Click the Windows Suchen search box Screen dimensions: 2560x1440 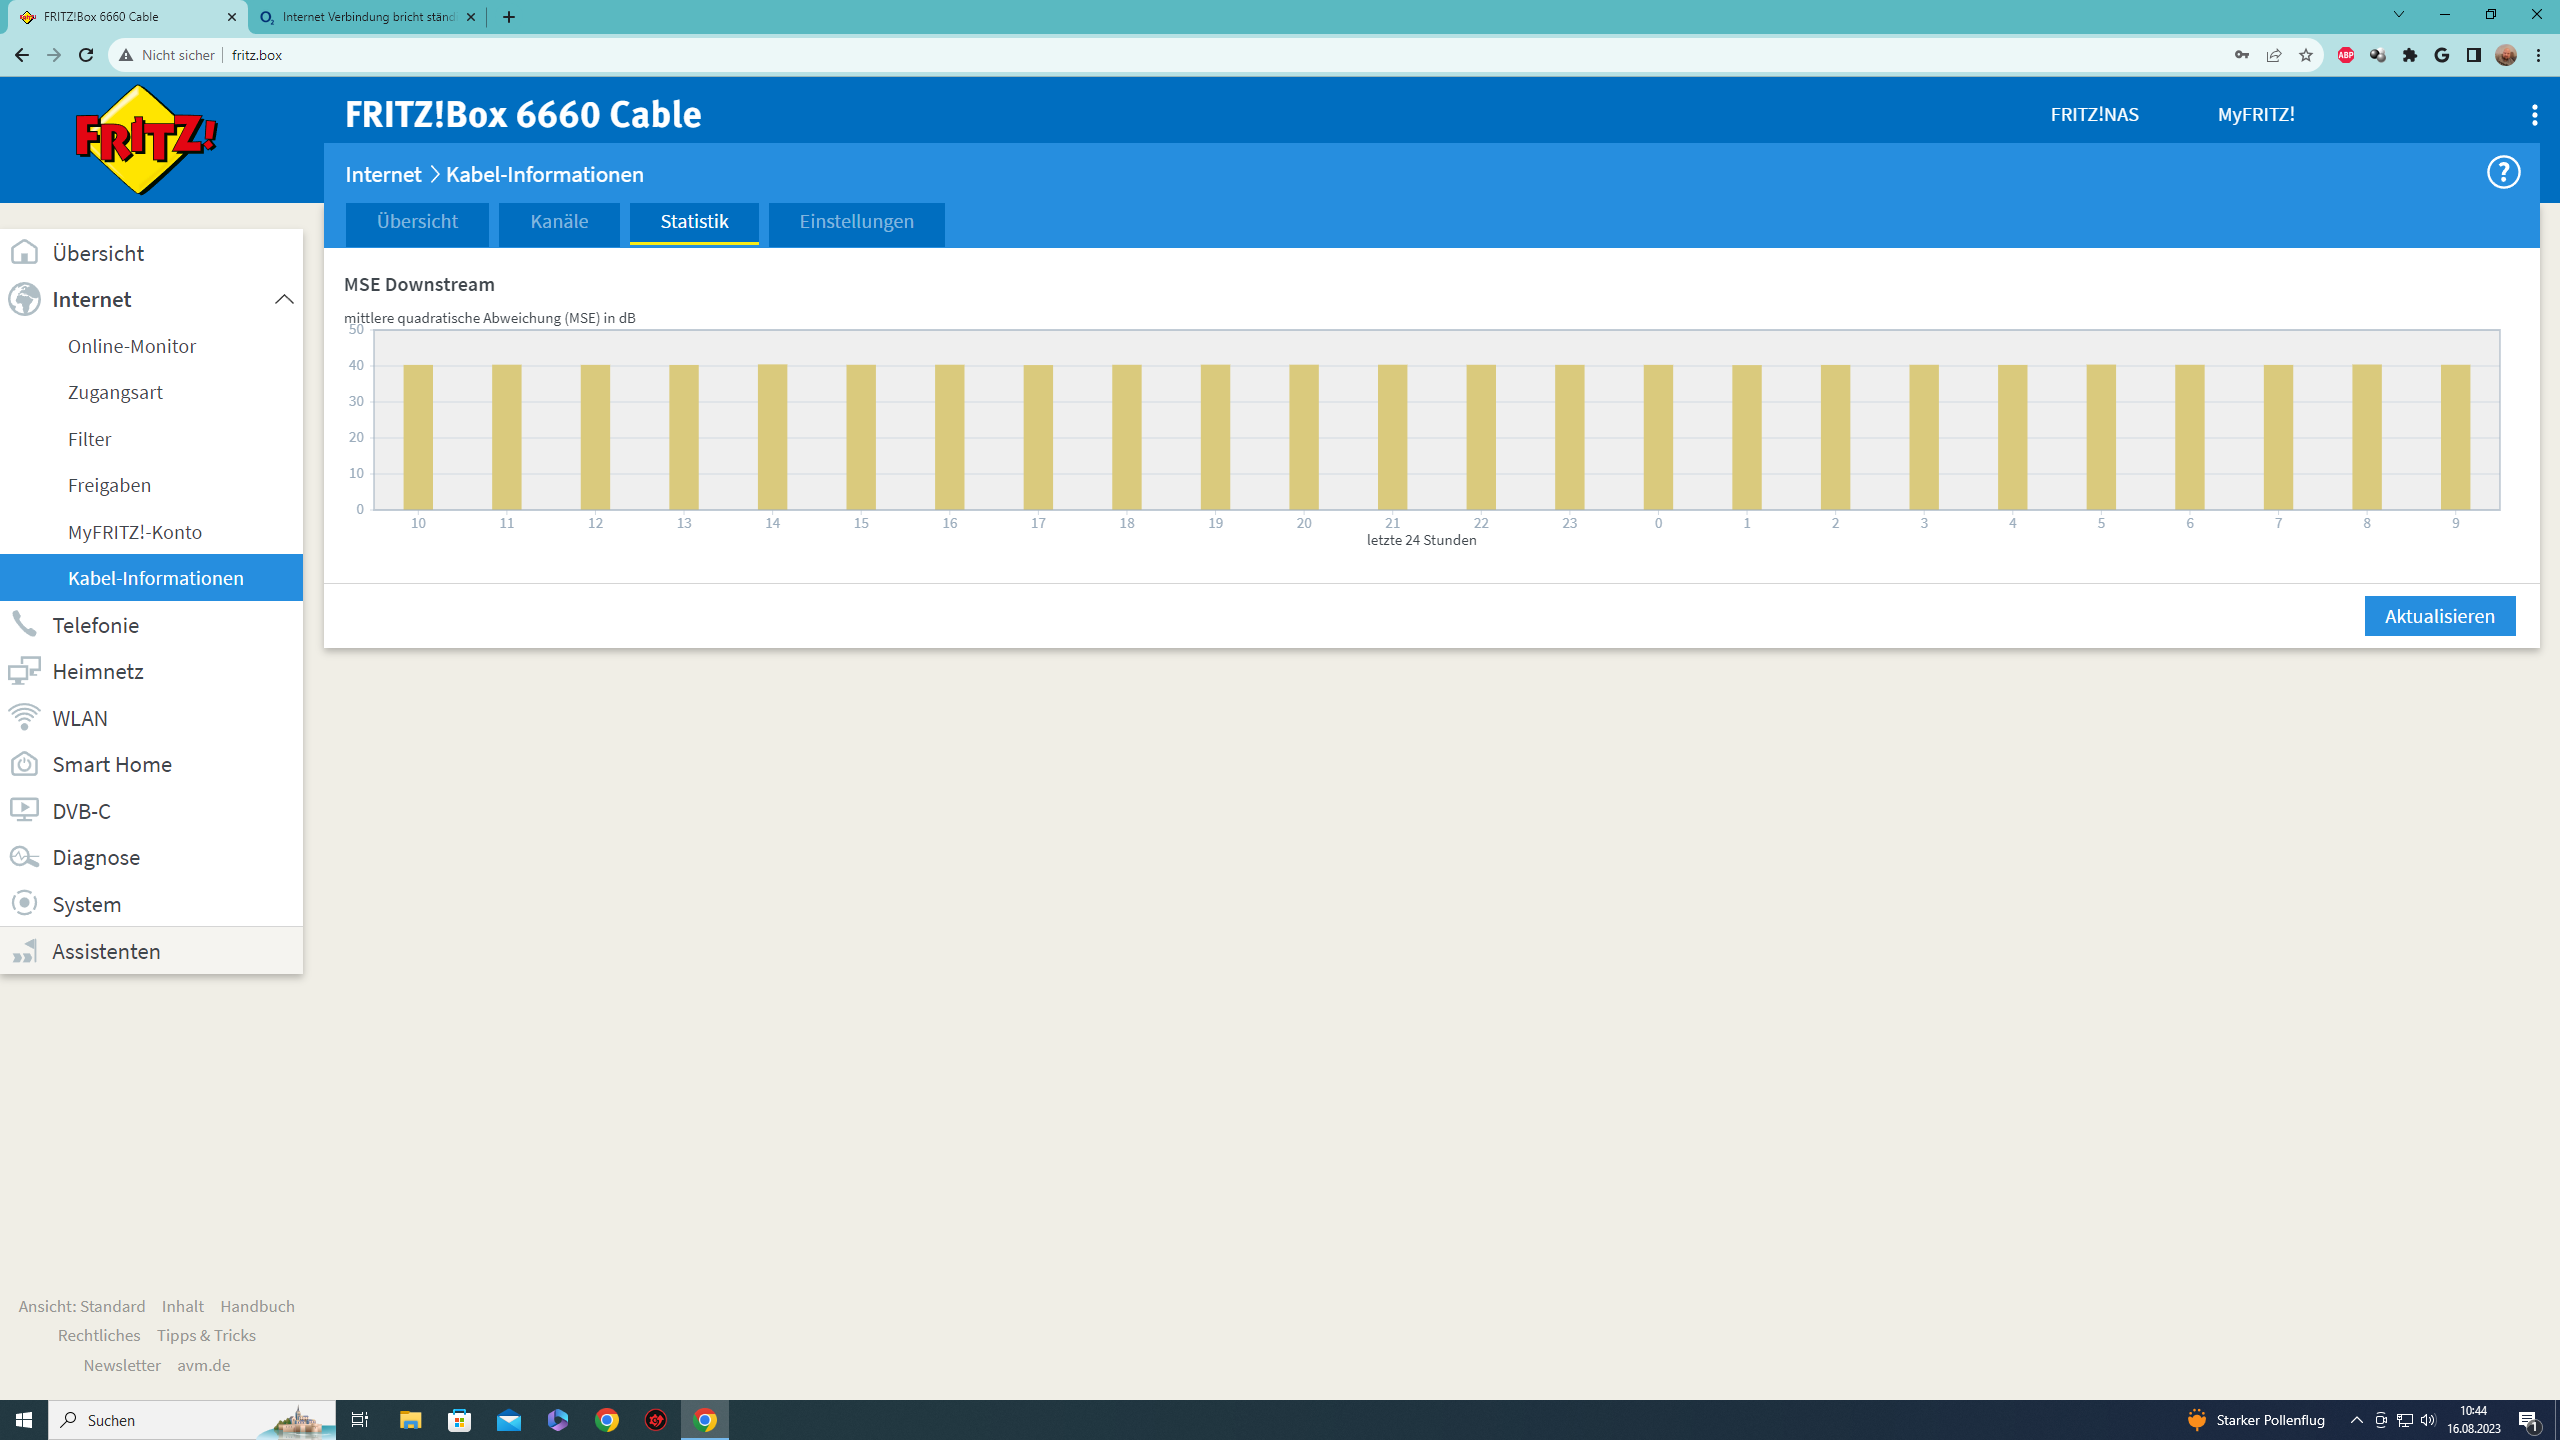coord(192,1420)
